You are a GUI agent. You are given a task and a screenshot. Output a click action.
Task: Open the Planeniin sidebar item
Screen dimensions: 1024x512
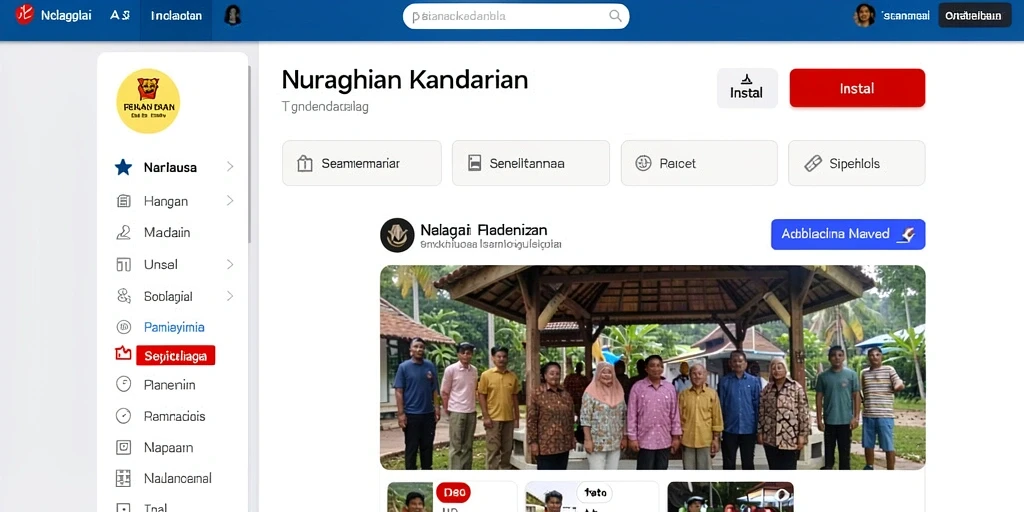click(169, 385)
